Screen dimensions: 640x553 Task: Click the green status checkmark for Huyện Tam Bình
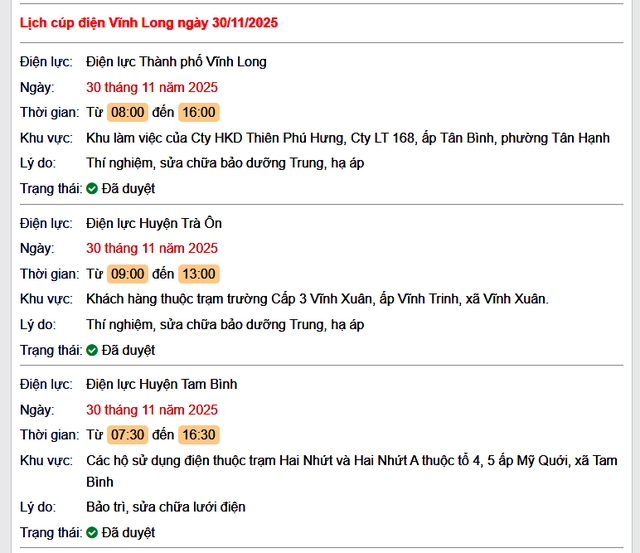click(x=92, y=533)
